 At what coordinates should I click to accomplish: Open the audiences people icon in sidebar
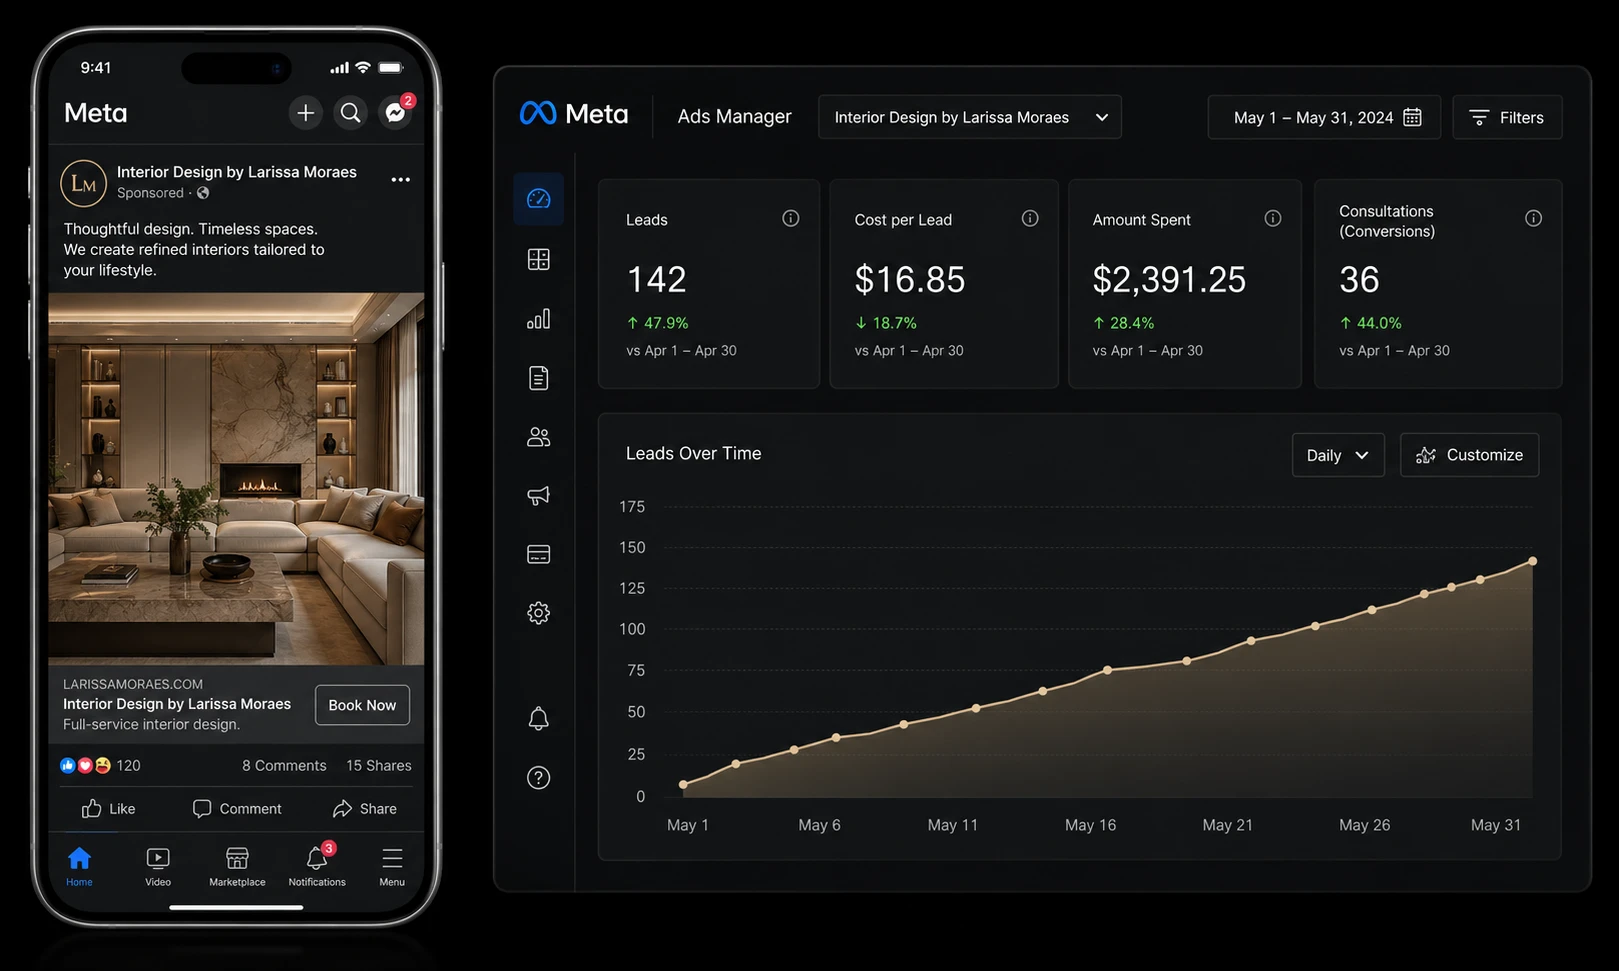click(x=538, y=437)
